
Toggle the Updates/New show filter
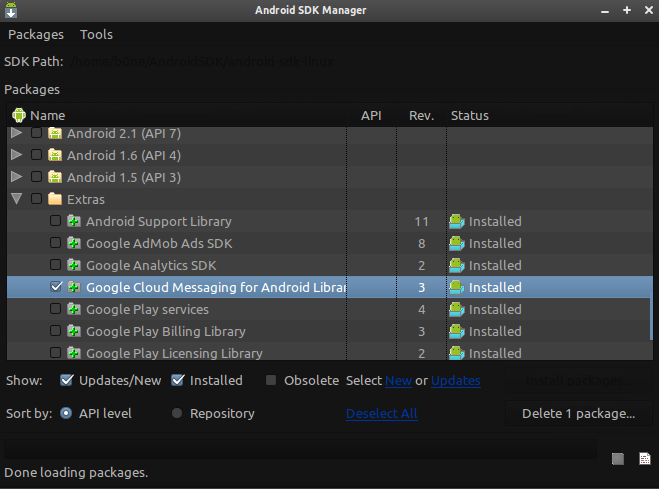click(x=67, y=380)
